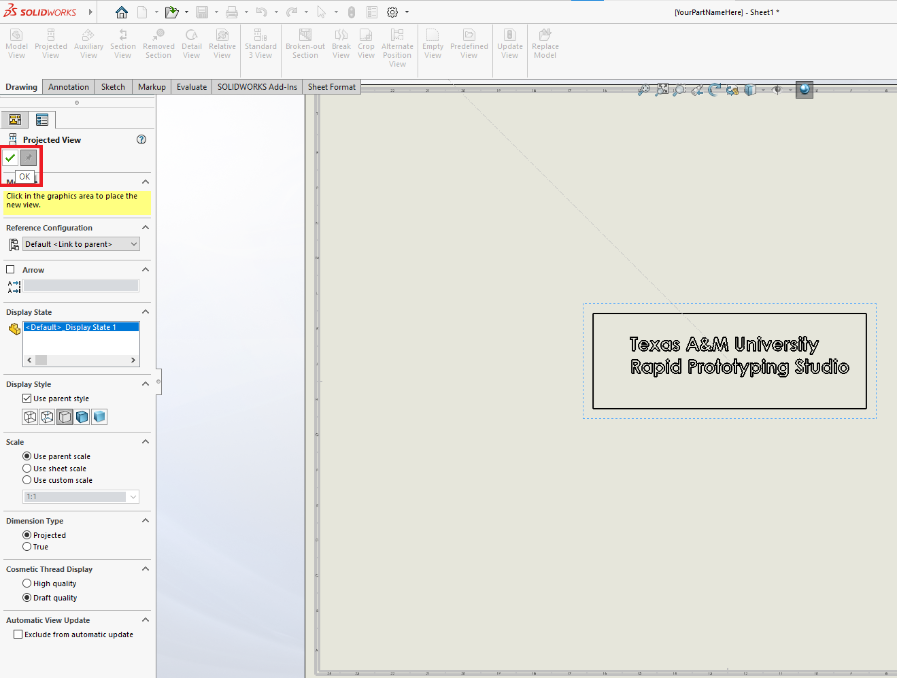Viewport: 897px width, 678px height.
Task: Open the Sheet Format tab
Action: [x=331, y=87]
